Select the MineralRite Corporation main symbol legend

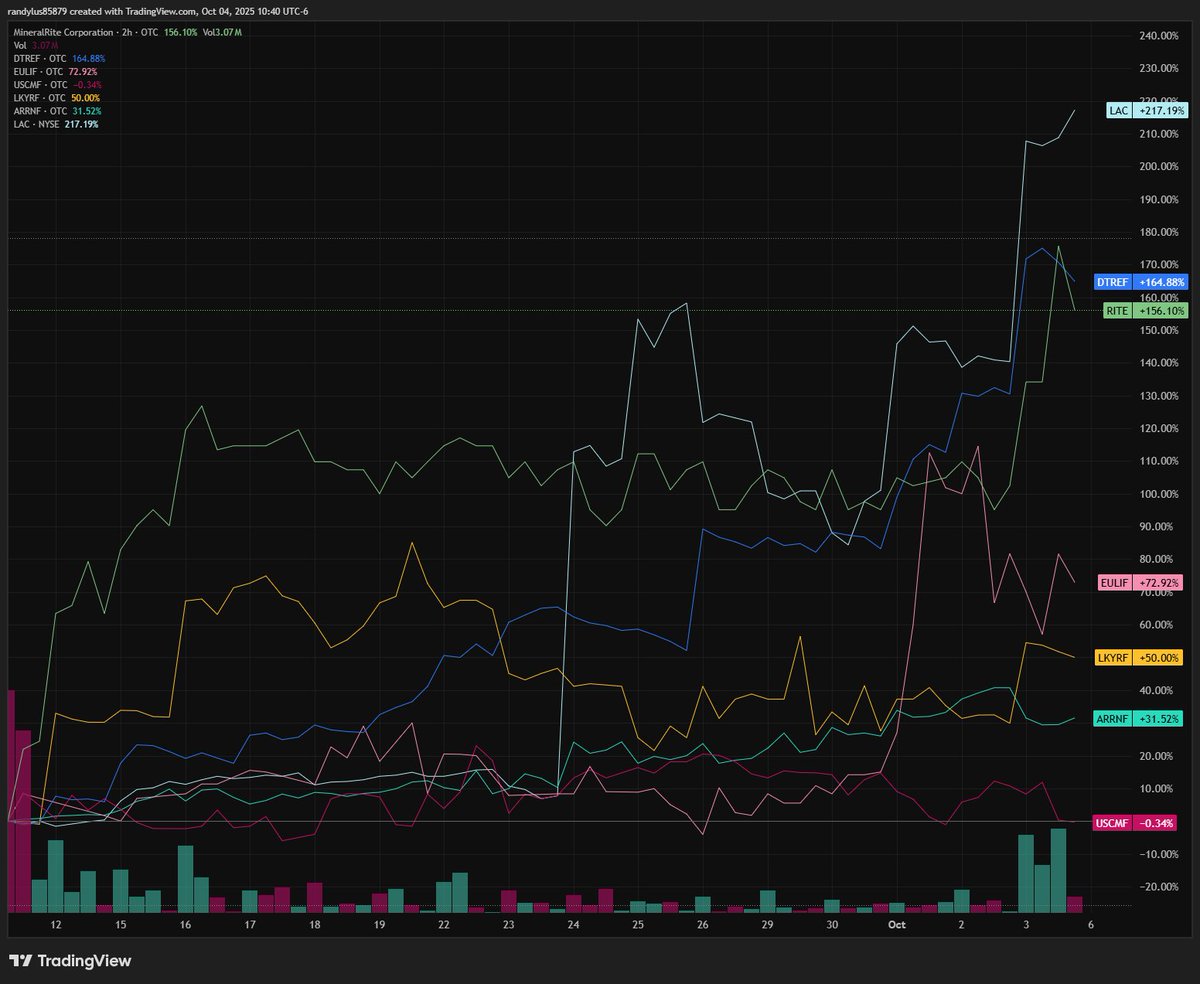(x=127, y=33)
